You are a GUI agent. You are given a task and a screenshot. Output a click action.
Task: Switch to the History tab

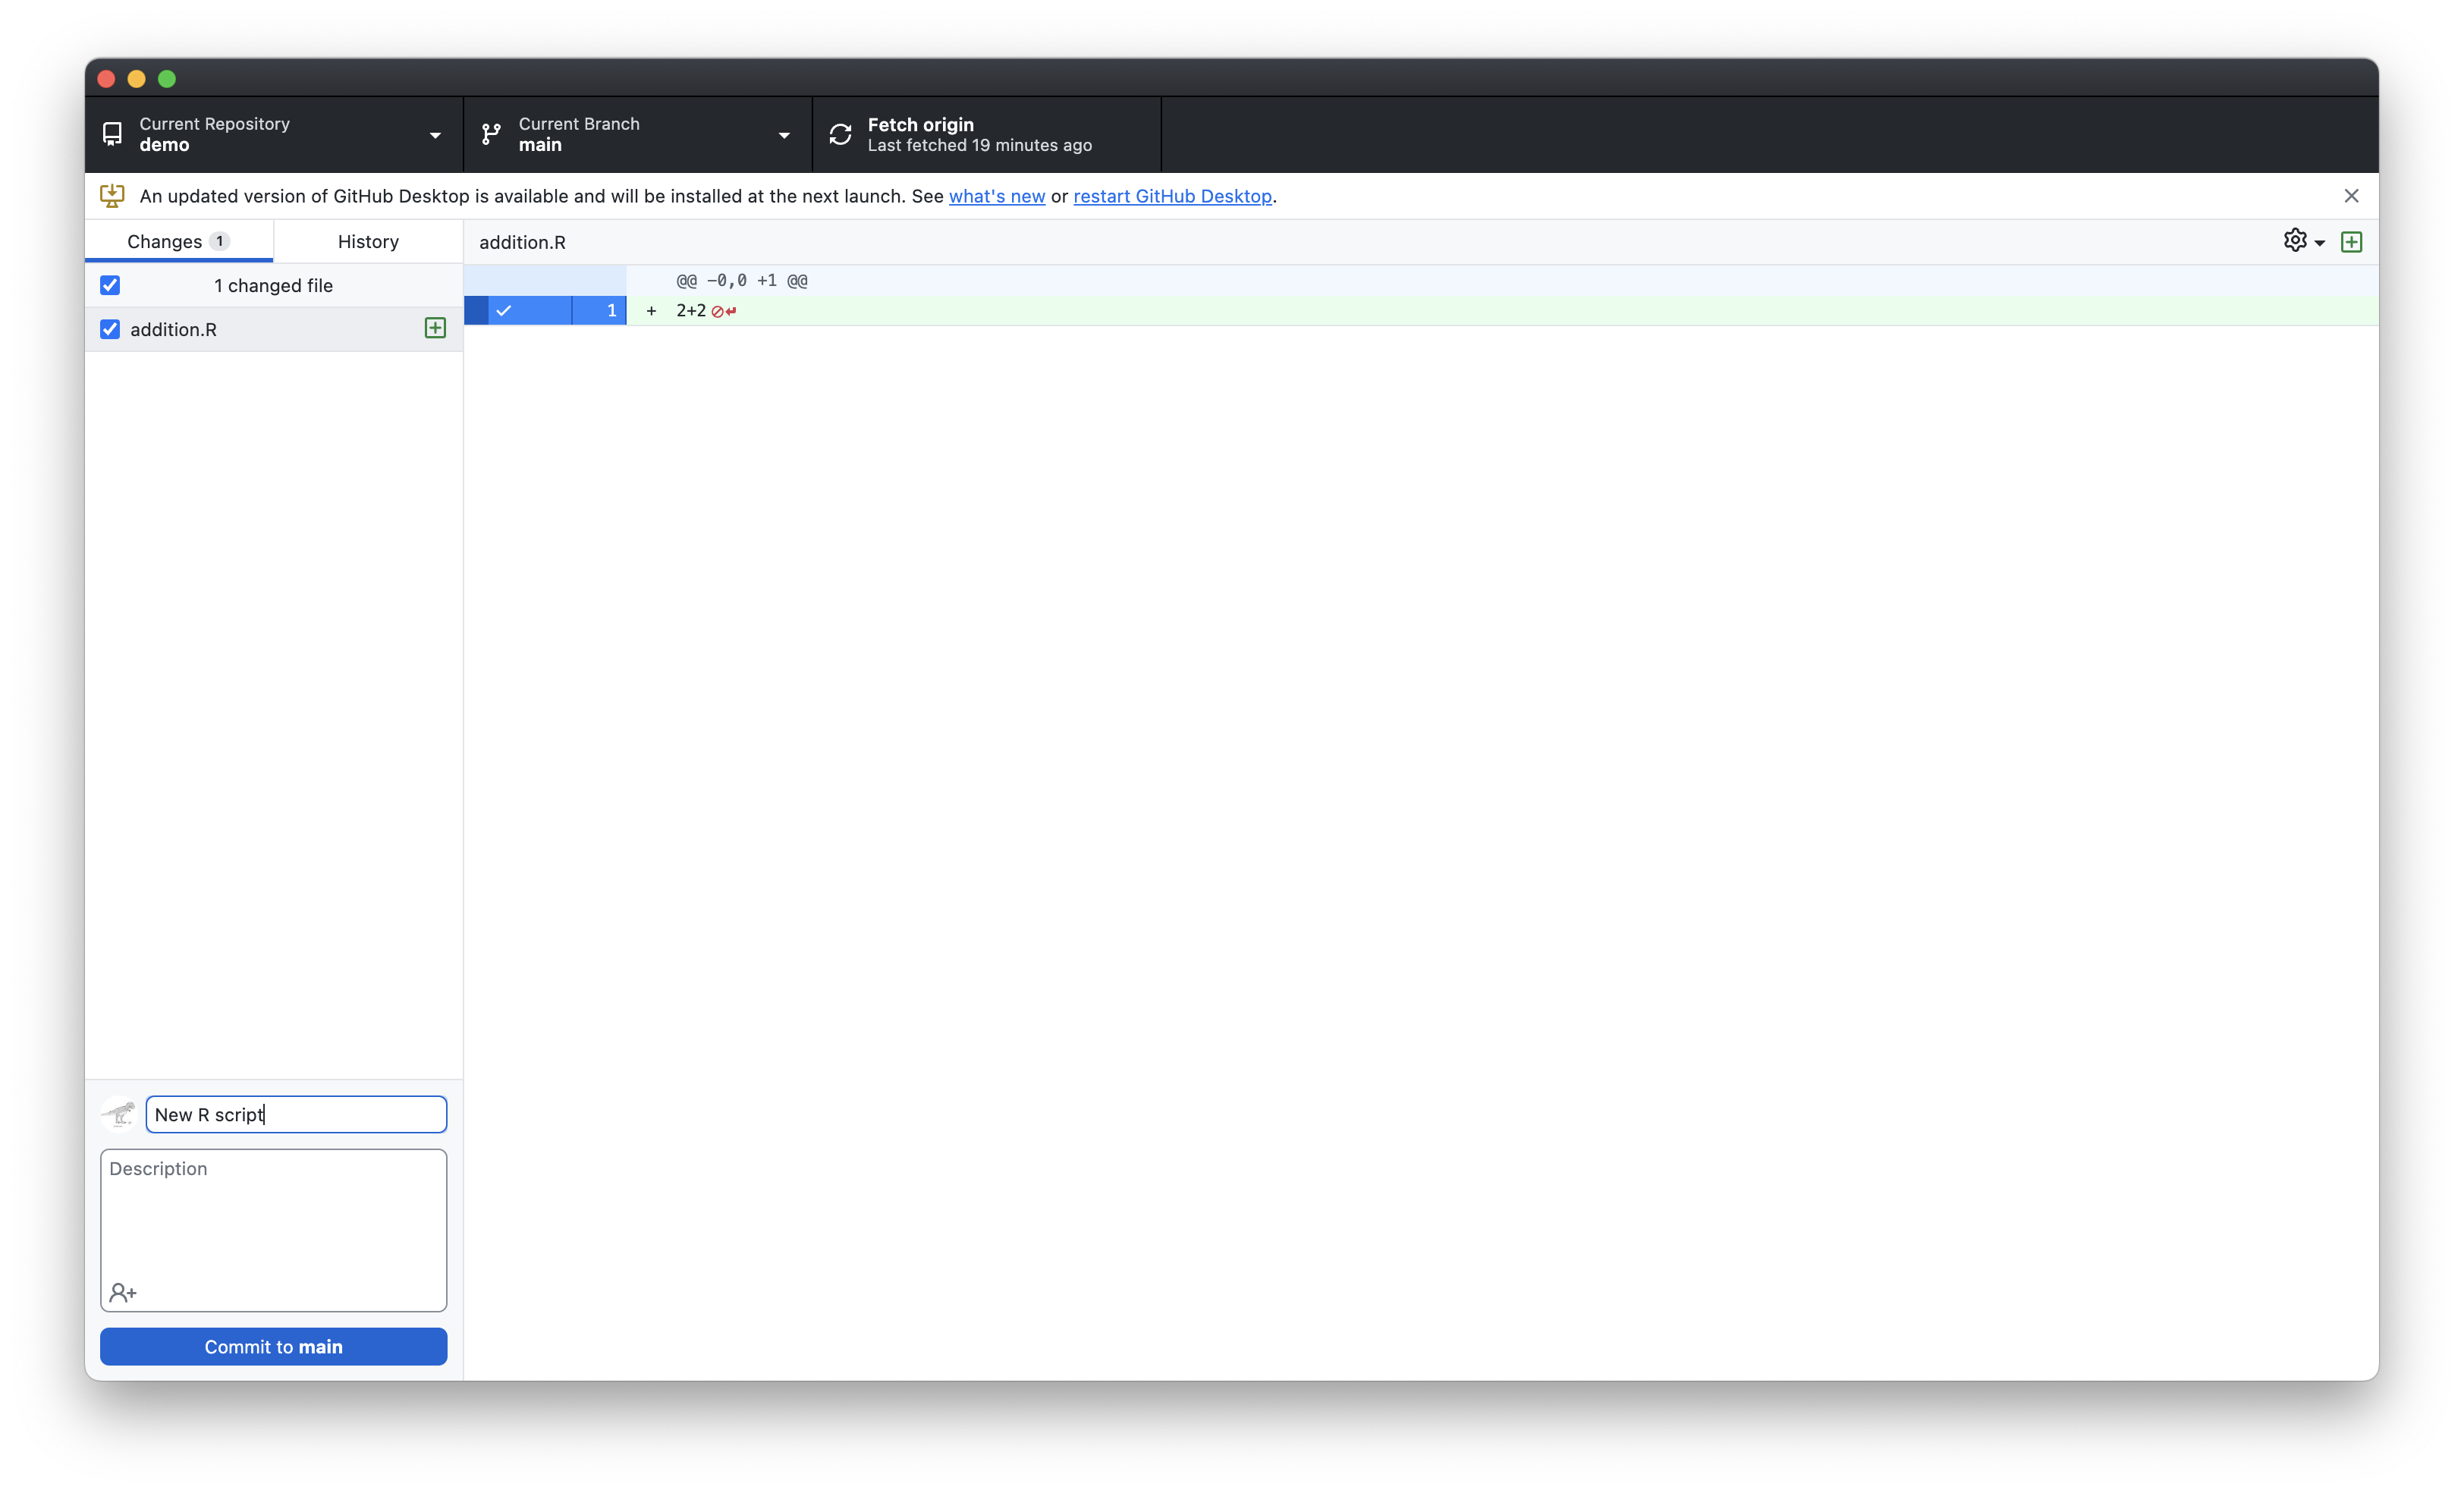pos(368,241)
